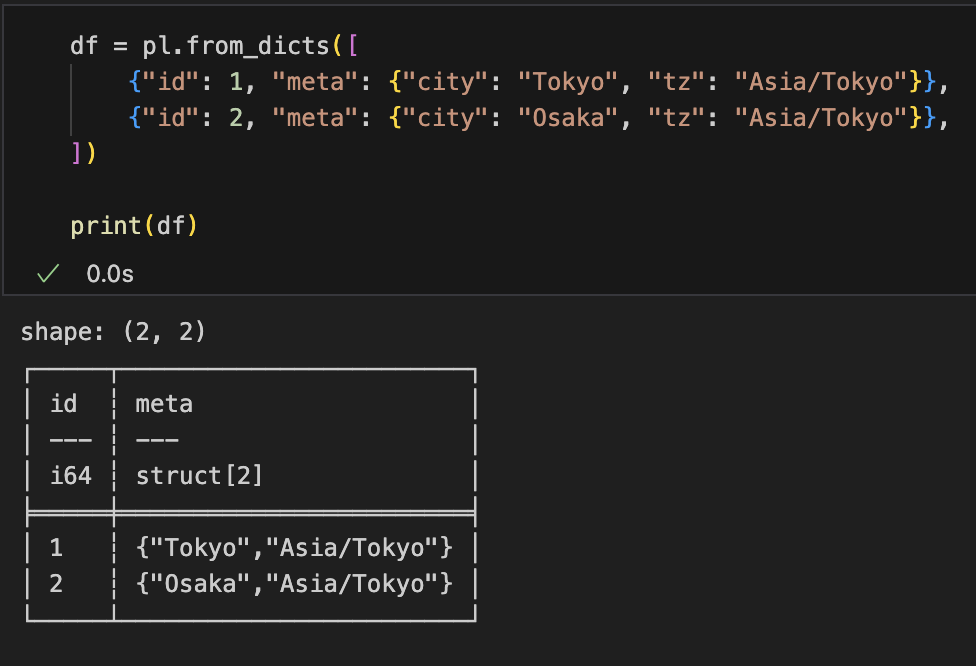Click the pl module name in the code
Screen dimensions: 976x666
click(156, 46)
